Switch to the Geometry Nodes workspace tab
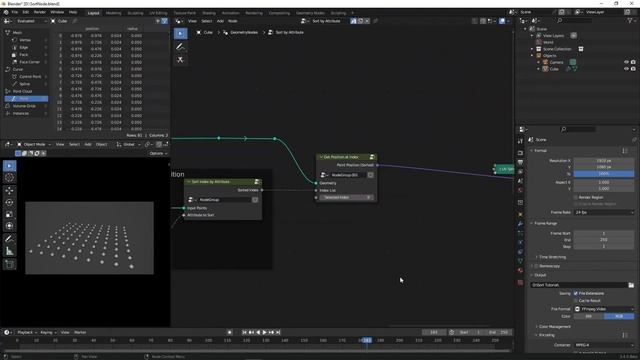Image resolution: width=640 pixels, height=360 pixels. 310,13
